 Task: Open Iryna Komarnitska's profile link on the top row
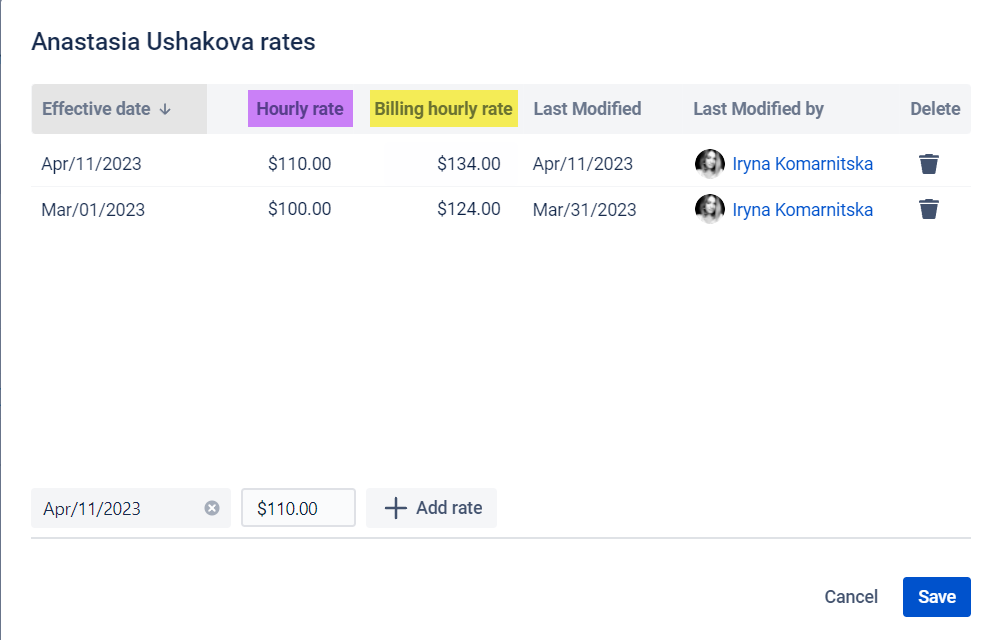click(x=800, y=163)
